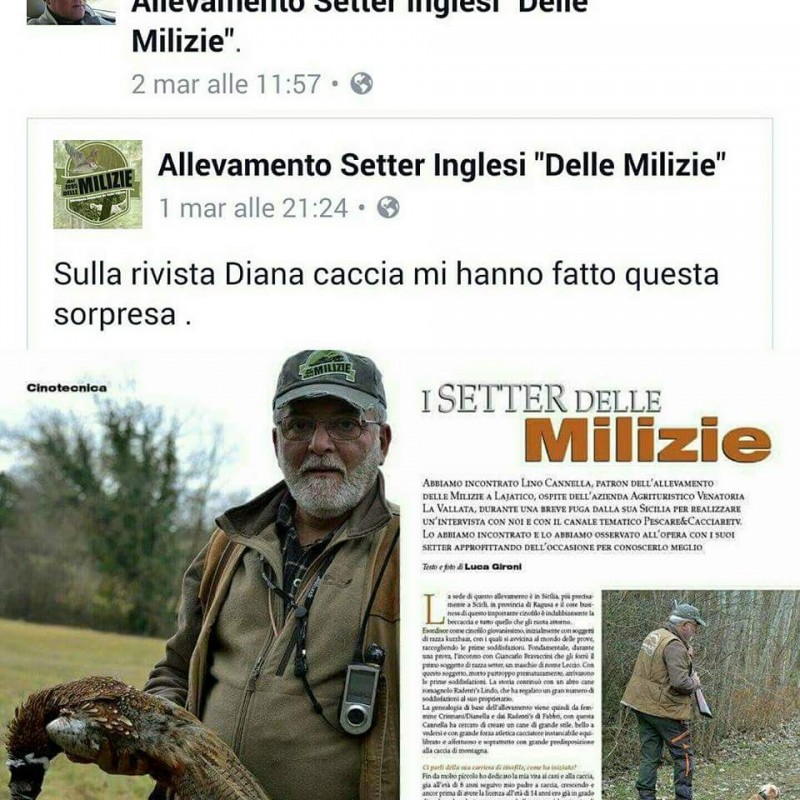This screenshot has width=800, height=800.
Task: Open the sharer's profile photo at top
Action: coord(71,12)
